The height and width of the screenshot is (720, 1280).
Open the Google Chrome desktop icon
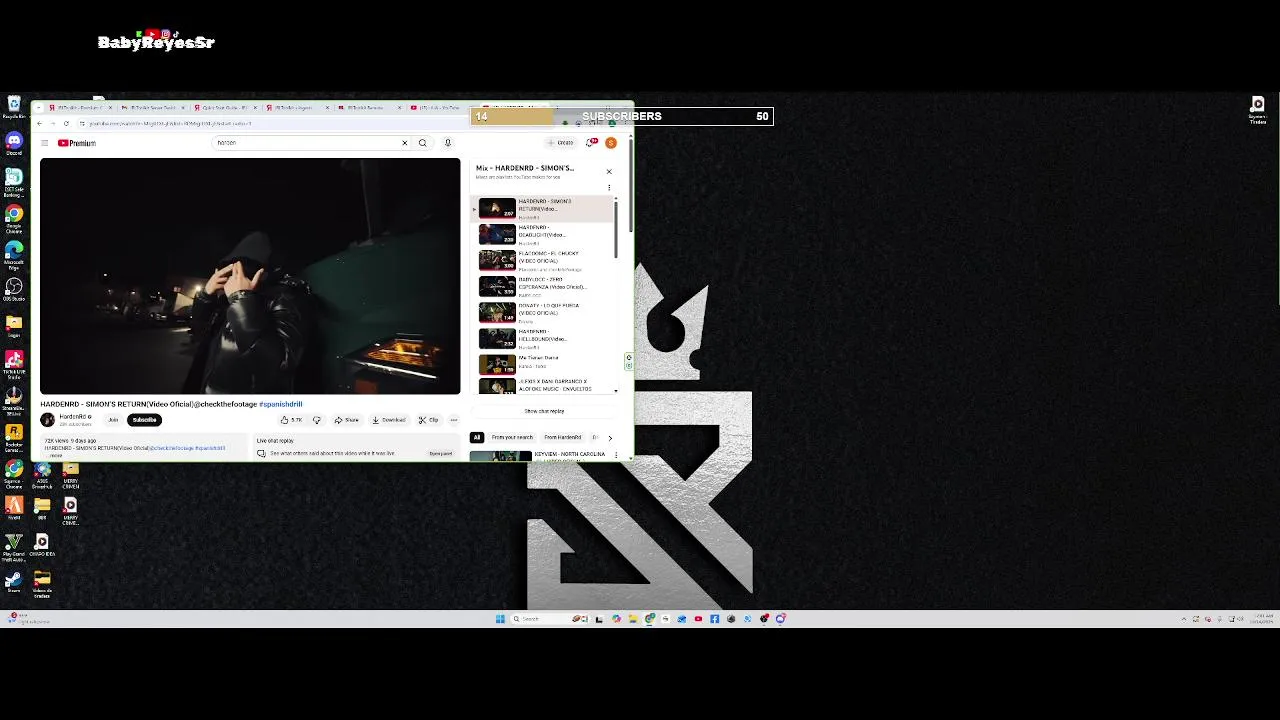[x=14, y=218]
